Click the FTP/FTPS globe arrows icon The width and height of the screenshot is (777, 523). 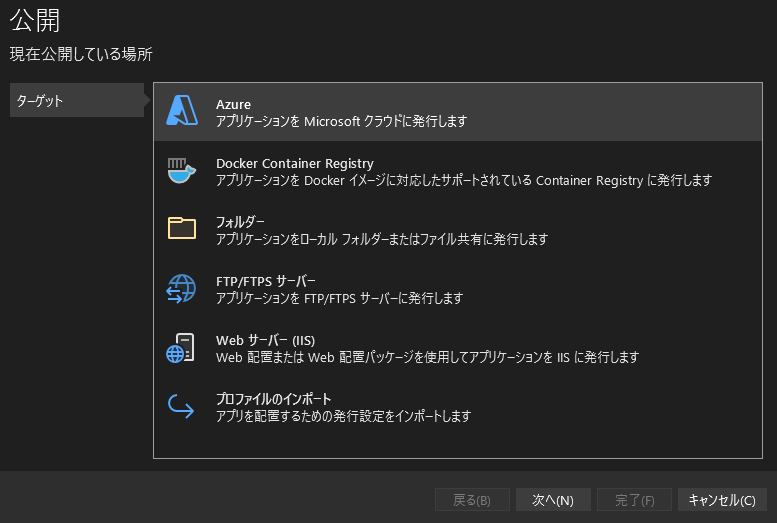[182, 288]
